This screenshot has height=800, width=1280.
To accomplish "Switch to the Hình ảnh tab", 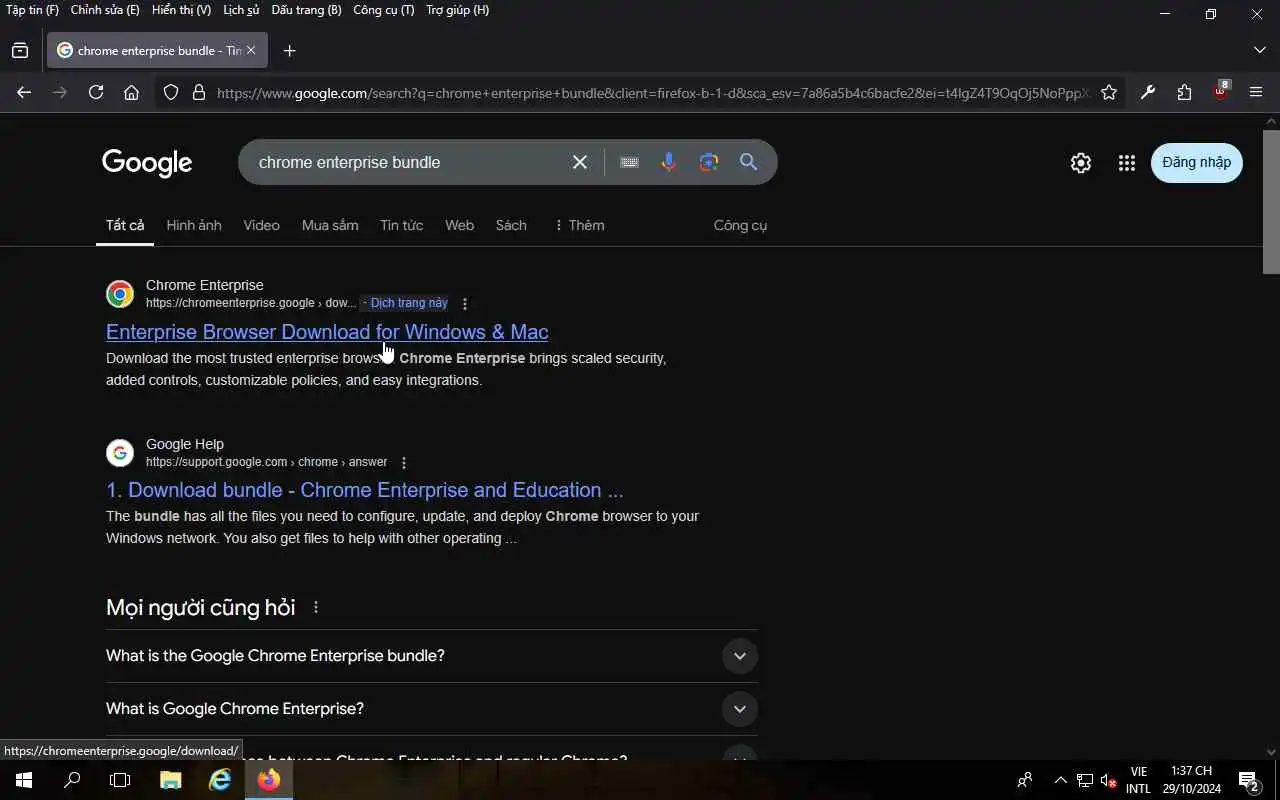I will [194, 225].
